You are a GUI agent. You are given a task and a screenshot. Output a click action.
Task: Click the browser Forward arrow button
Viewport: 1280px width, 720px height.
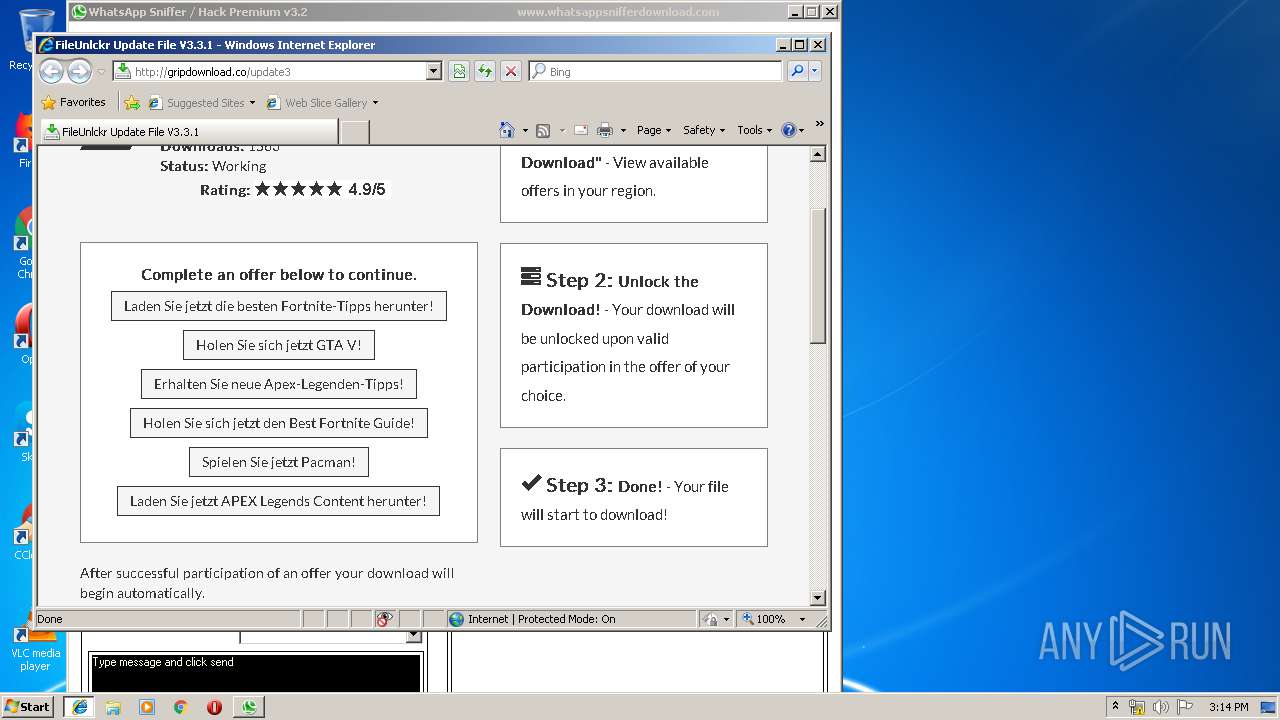click(x=79, y=71)
